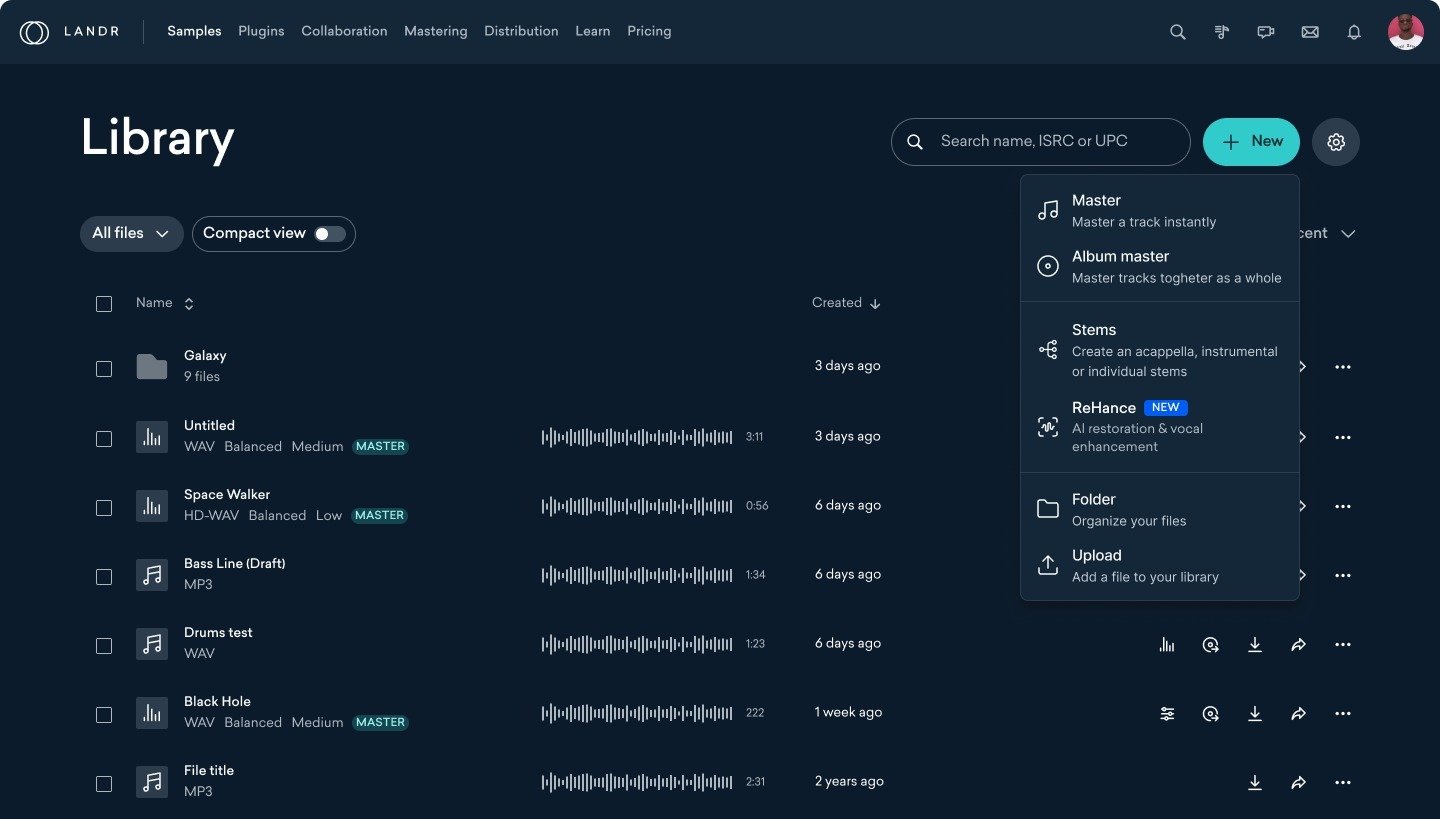Click the LANDR logo in the header
1440x819 pixels.
tap(69, 32)
